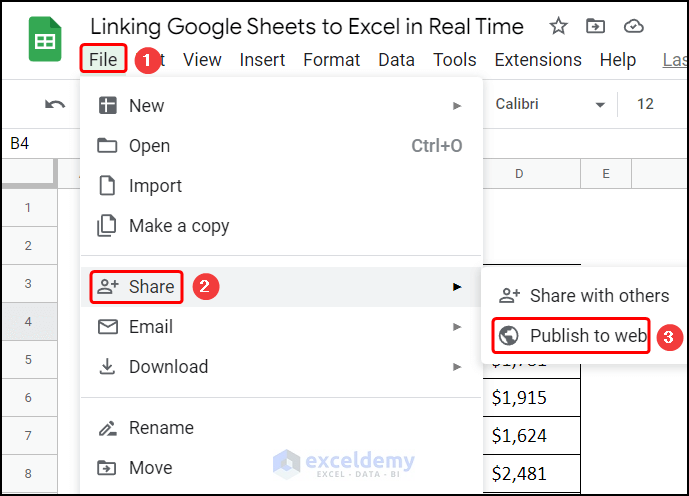Screen dimensions: 689x496
Task: Open the Help menu
Action: (x=618, y=59)
